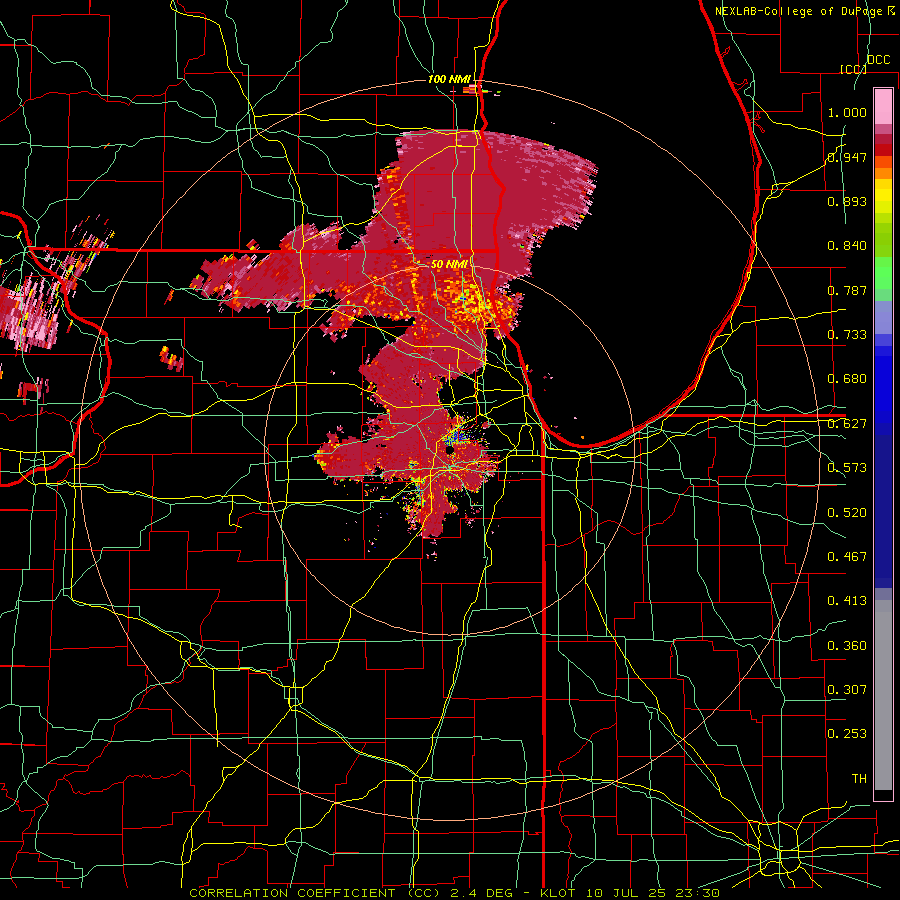Click the 100 NMI range ring label
This screenshot has width=900, height=900.
[x=449, y=79]
